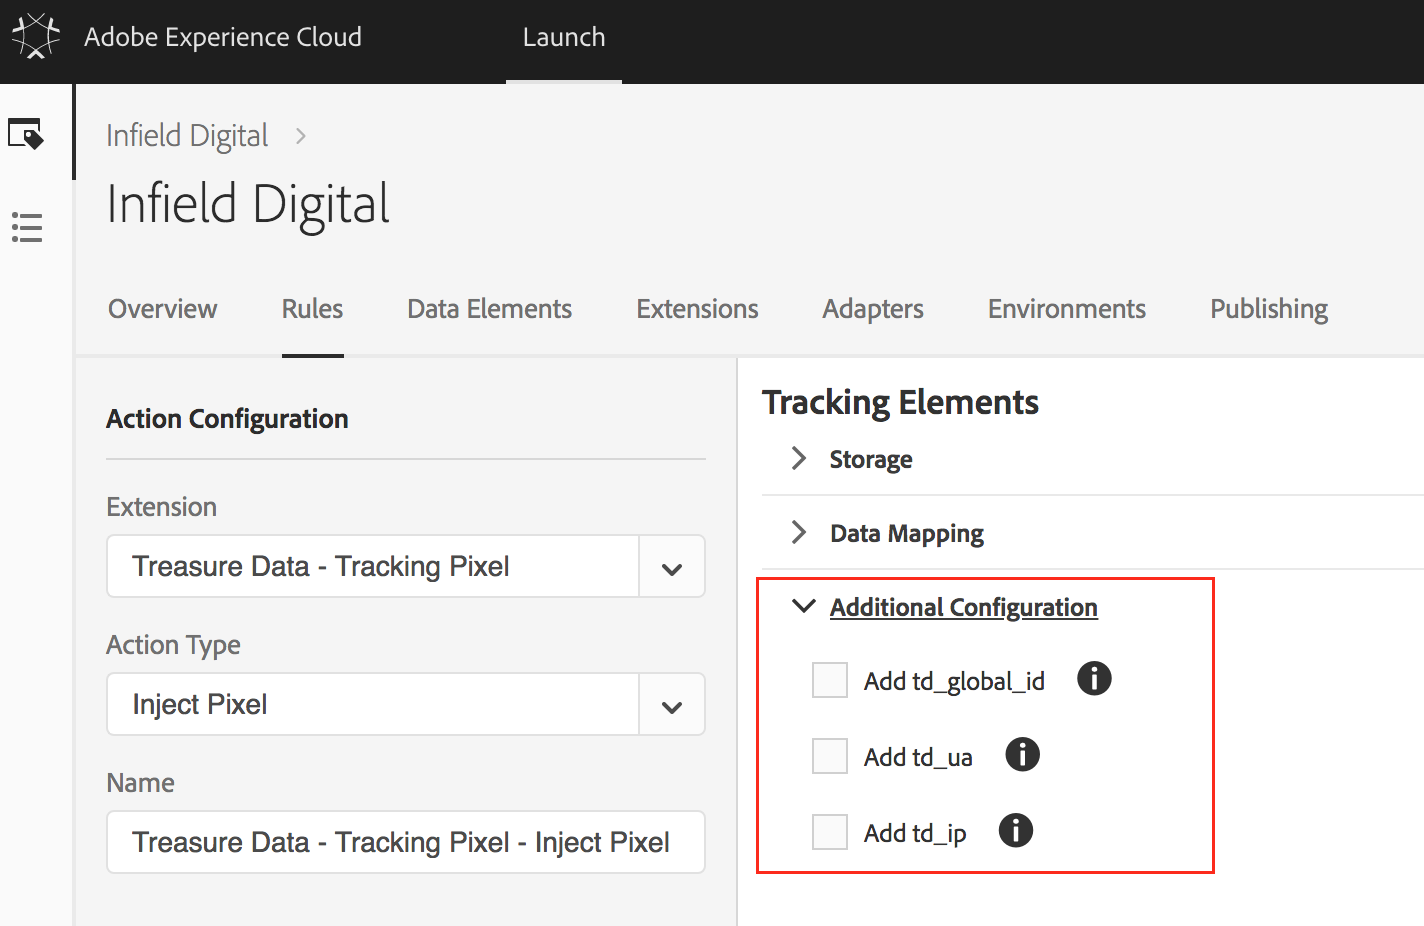1424x926 pixels.
Task: Click the Add td_global_id label text
Action: pos(954,681)
